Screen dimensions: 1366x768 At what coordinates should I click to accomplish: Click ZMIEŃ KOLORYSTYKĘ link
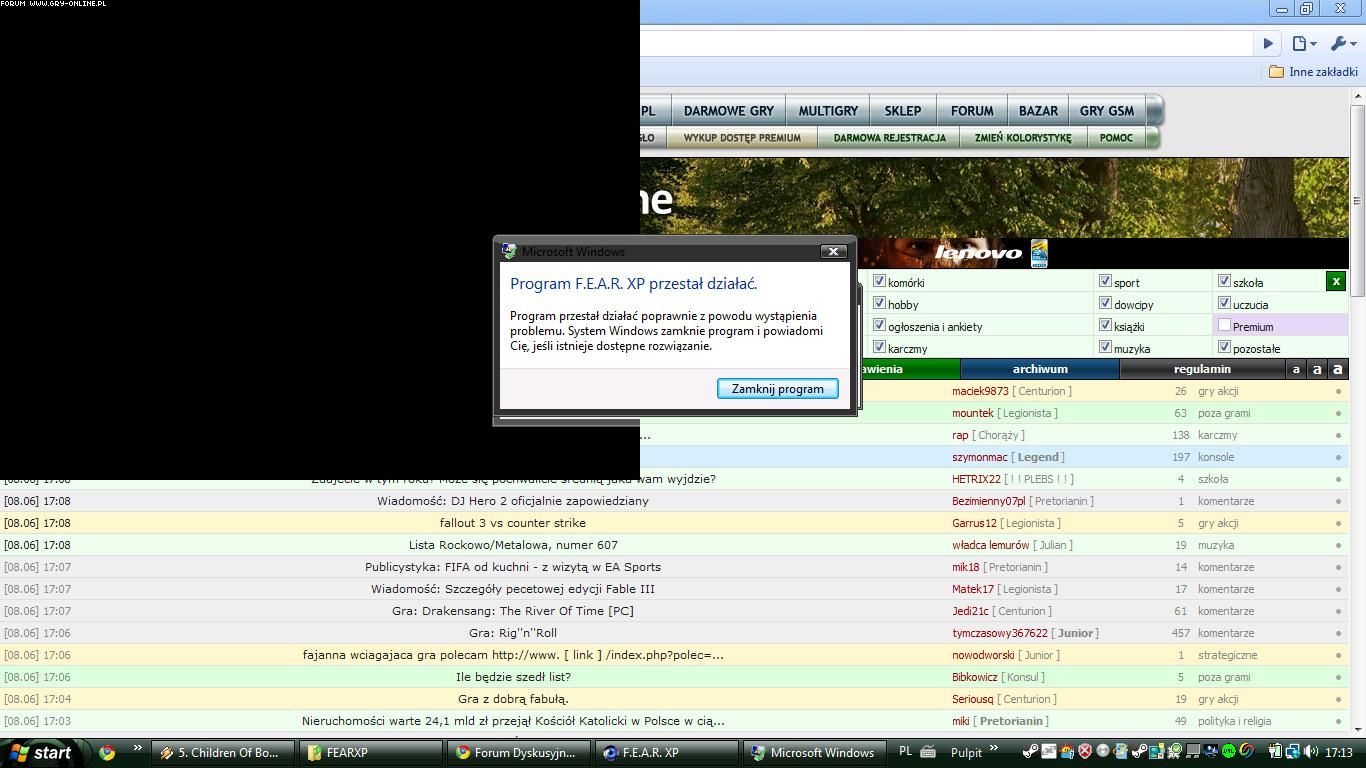(1023, 138)
